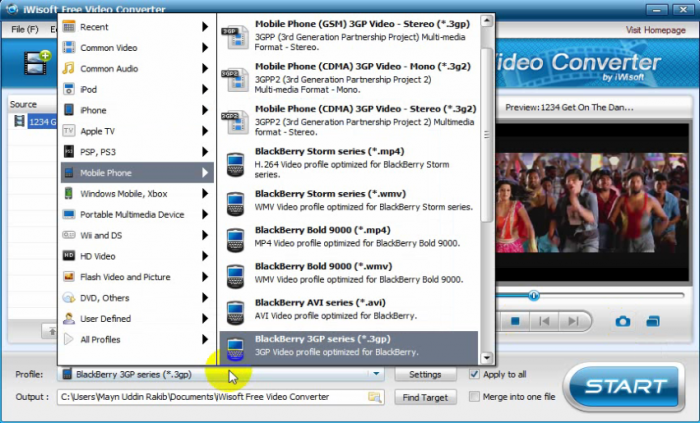Image resolution: width=700 pixels, height=423 pixels.
Task: Choose BlackBerry AVI series (*.avi) profile
Action: (349, 310)
